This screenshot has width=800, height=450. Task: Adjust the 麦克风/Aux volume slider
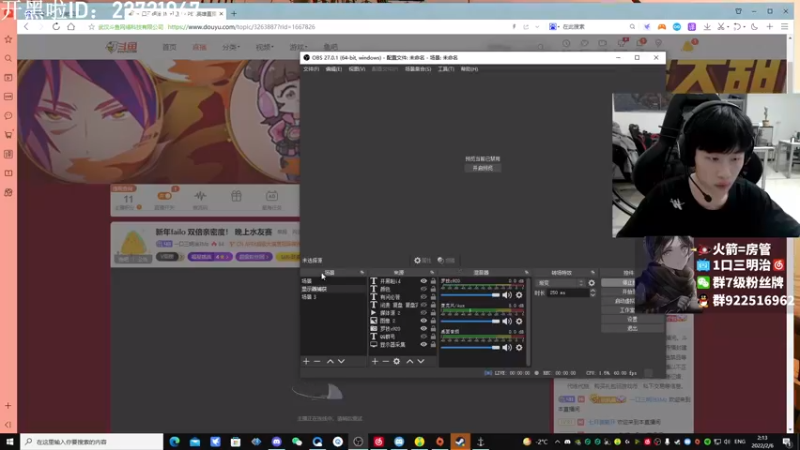[470, 321]
